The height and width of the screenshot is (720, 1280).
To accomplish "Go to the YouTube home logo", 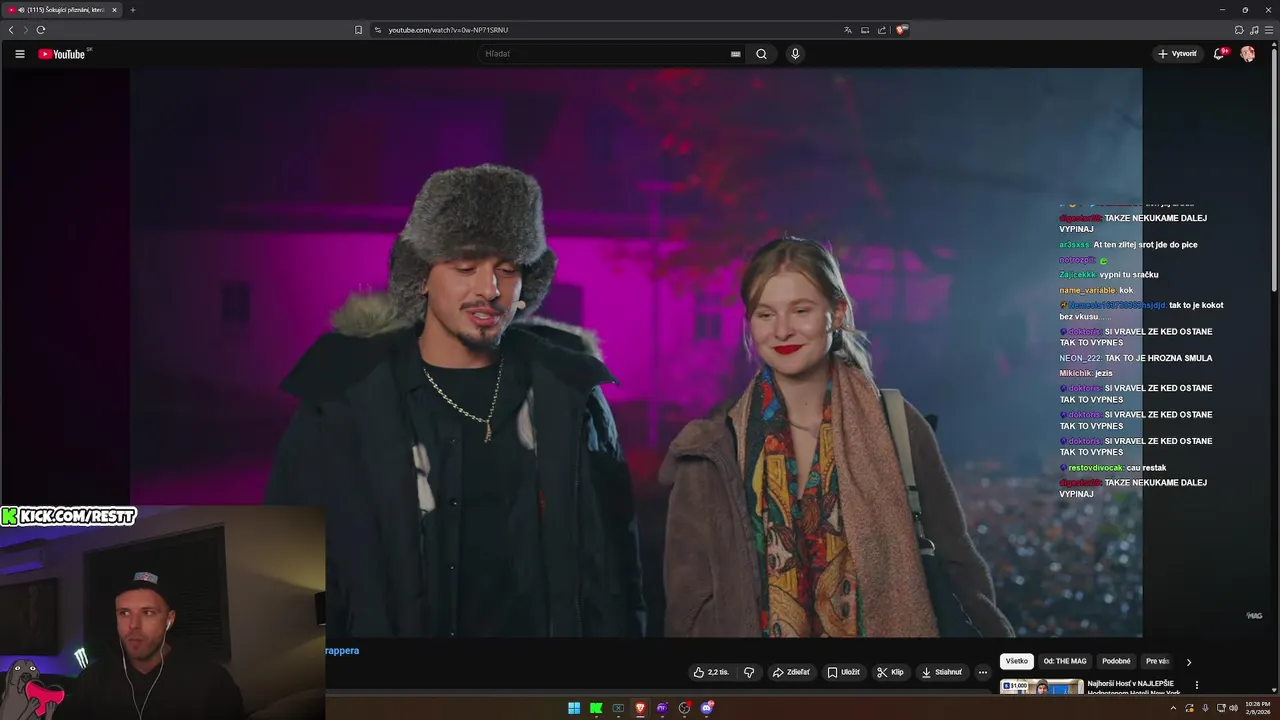I will tap(63, 54).
